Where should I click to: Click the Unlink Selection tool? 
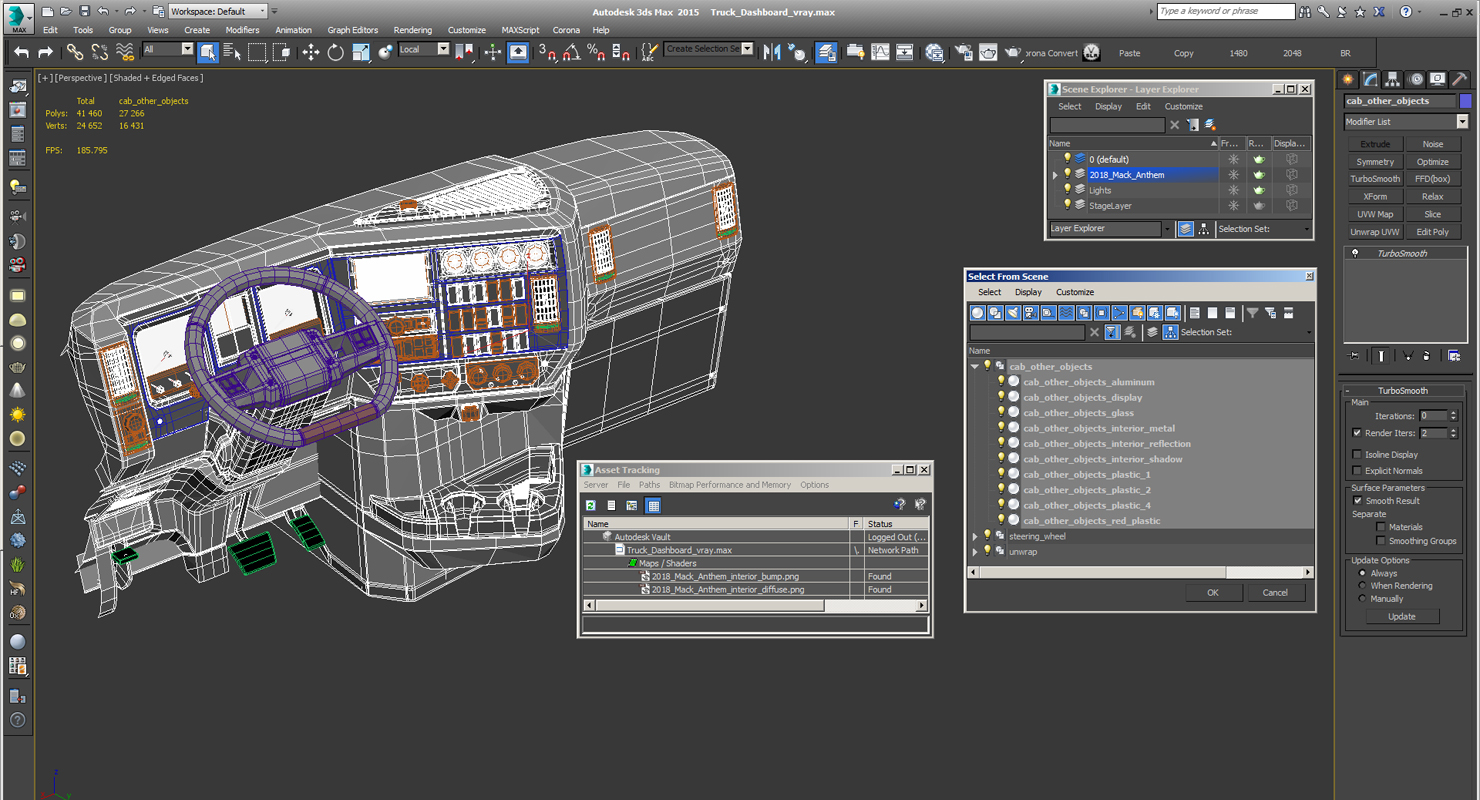point(100,52)
